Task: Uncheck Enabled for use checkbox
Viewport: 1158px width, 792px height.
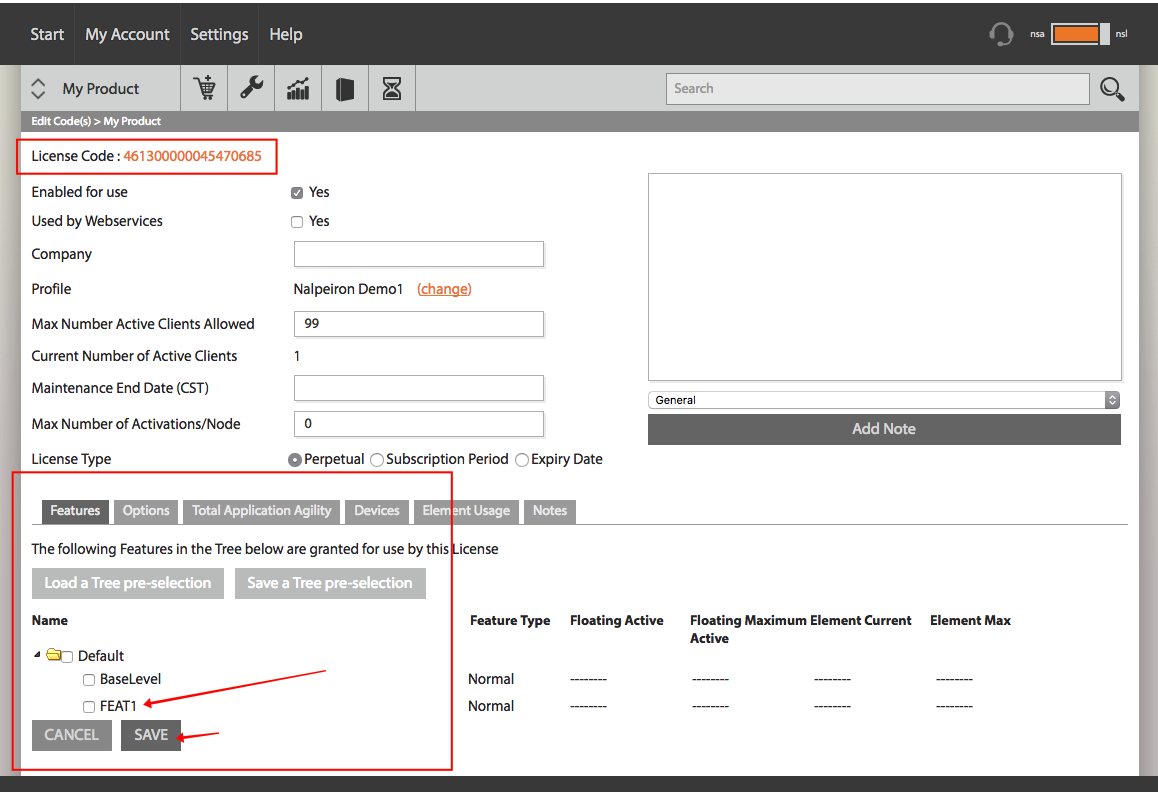Action: [297, 193]
